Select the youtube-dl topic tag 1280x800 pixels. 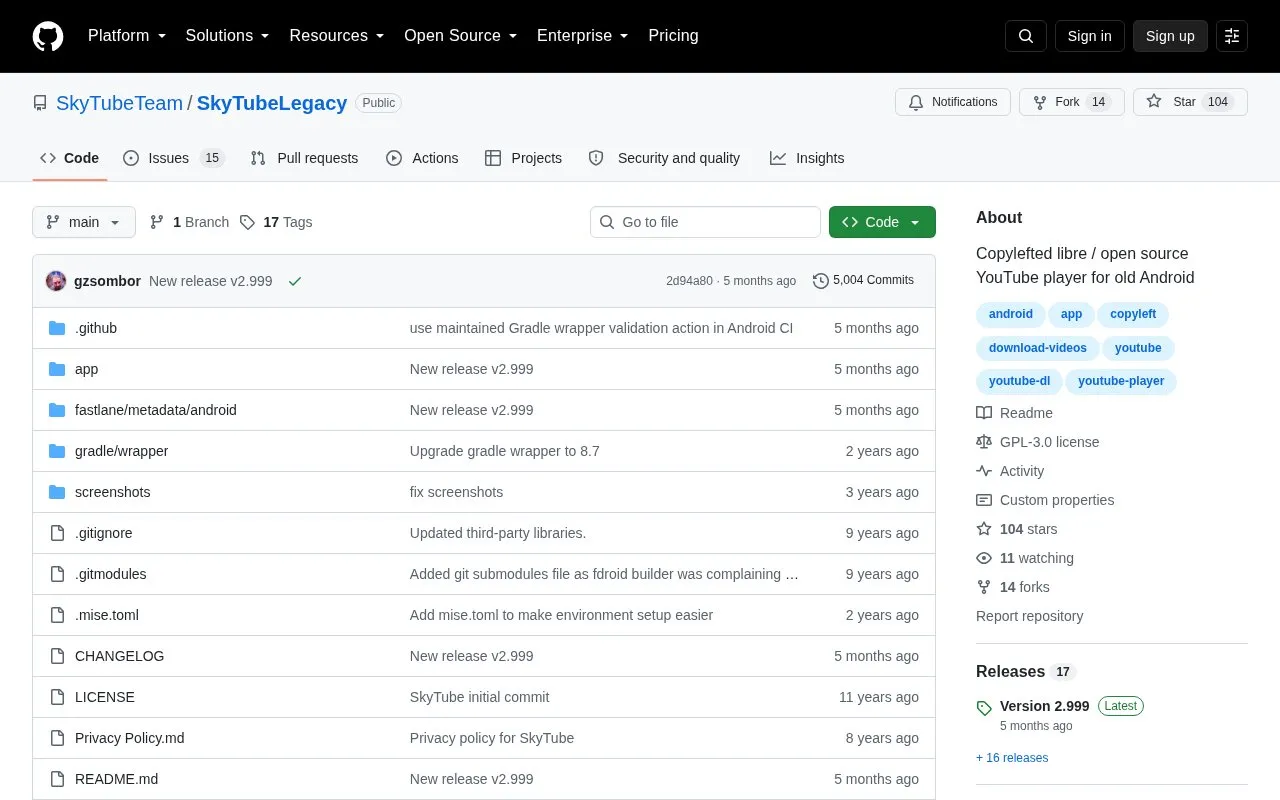[1019, 381]
